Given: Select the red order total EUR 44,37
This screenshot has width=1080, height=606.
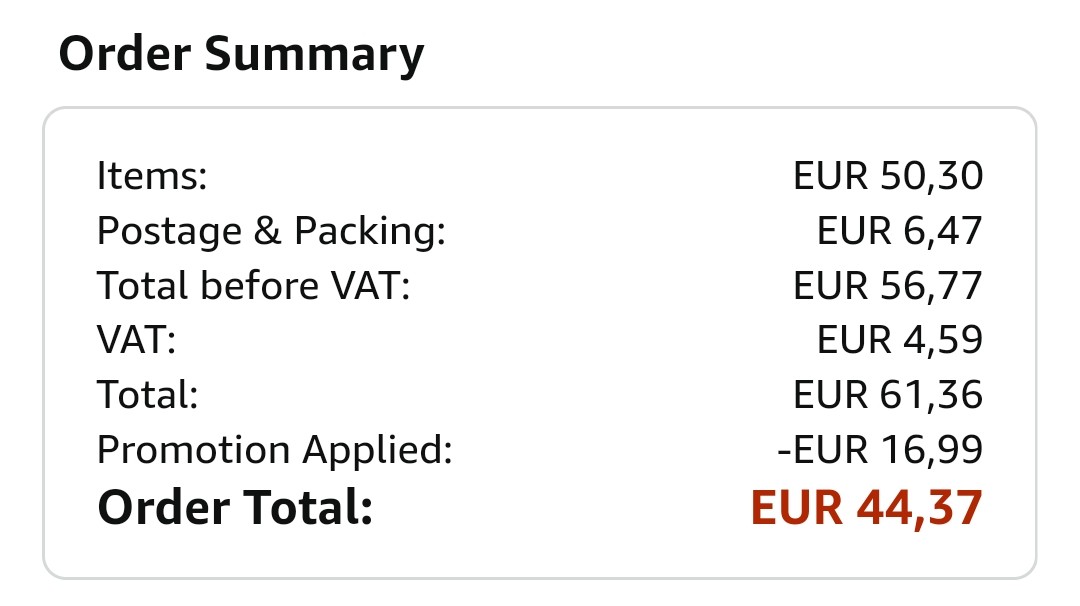Looking at the screenshot, I should coord(866,507).
